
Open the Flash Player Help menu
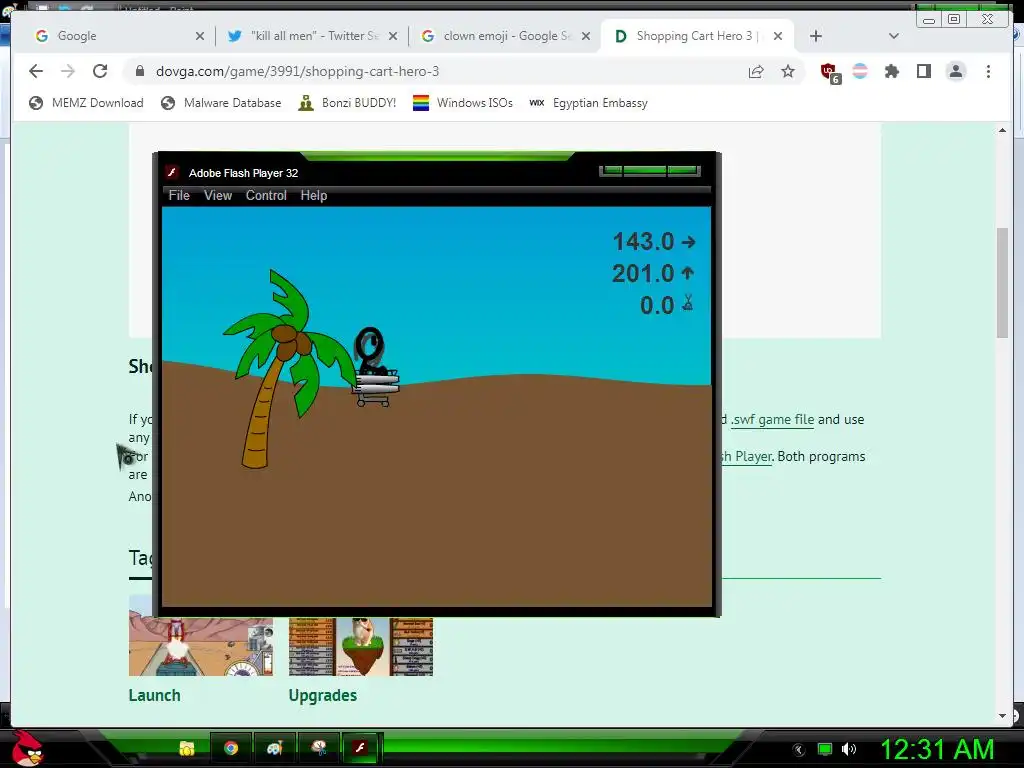click(x=313, y=195)
